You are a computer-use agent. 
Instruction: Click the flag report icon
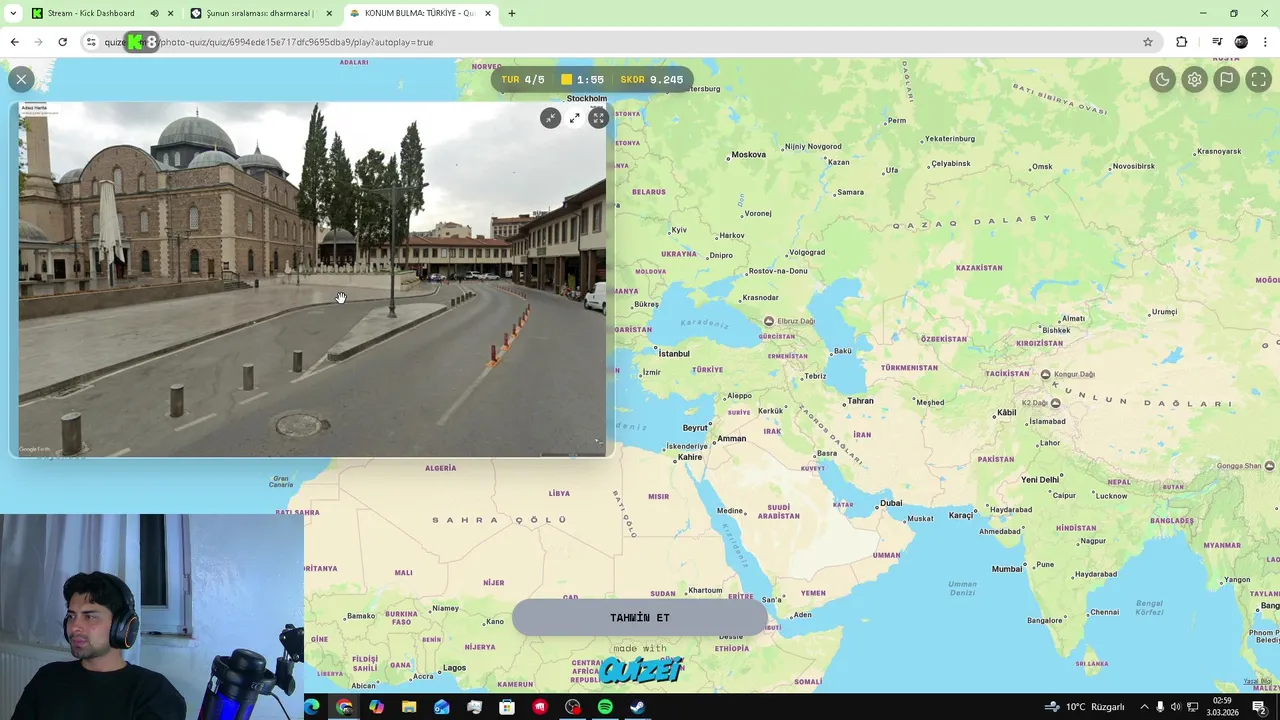1226,80
